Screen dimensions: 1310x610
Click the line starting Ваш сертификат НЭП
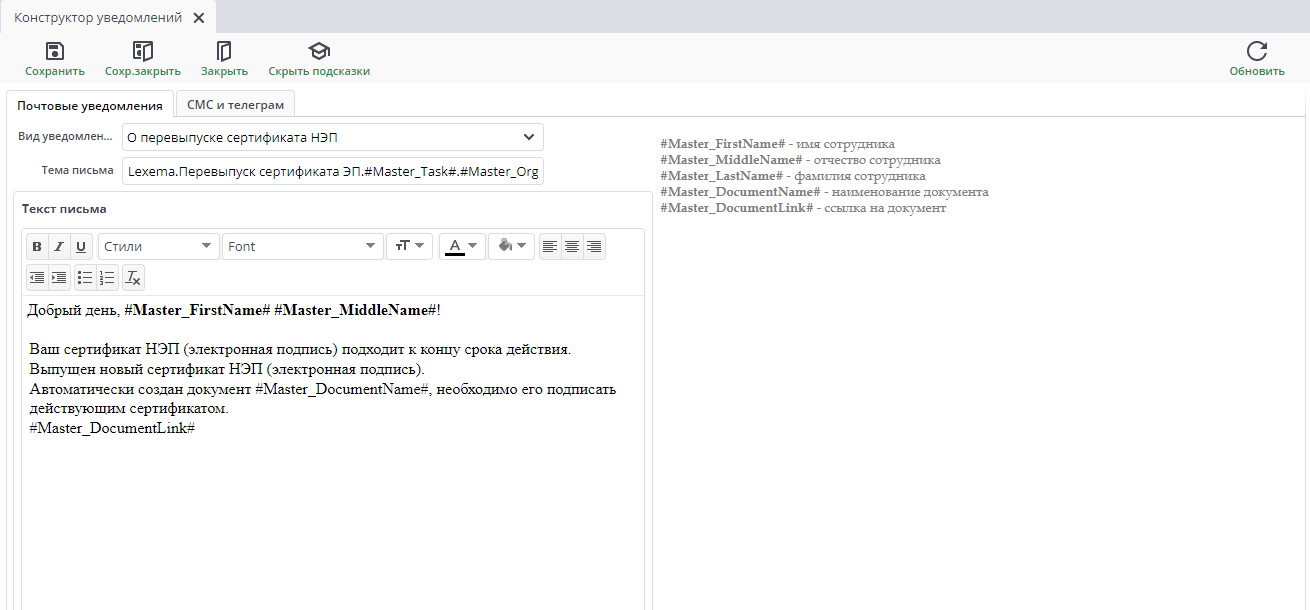pos(300,350)
